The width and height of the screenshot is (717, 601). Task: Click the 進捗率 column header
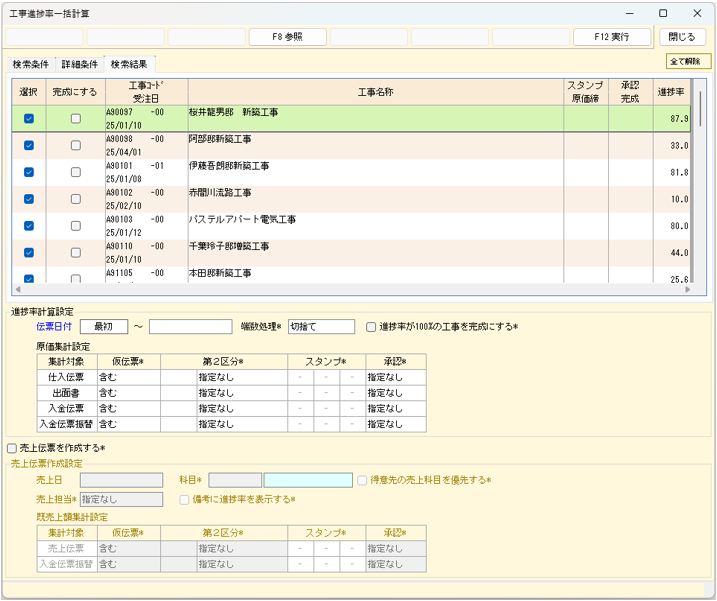point(670,92)
